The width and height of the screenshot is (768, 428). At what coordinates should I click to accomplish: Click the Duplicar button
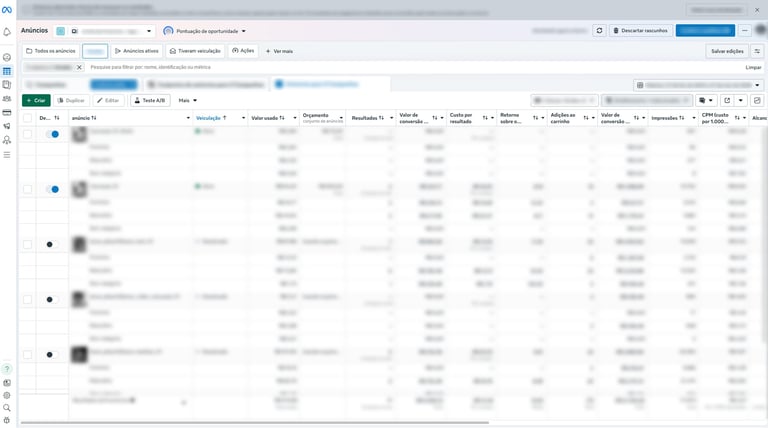(x=72, y=100)
